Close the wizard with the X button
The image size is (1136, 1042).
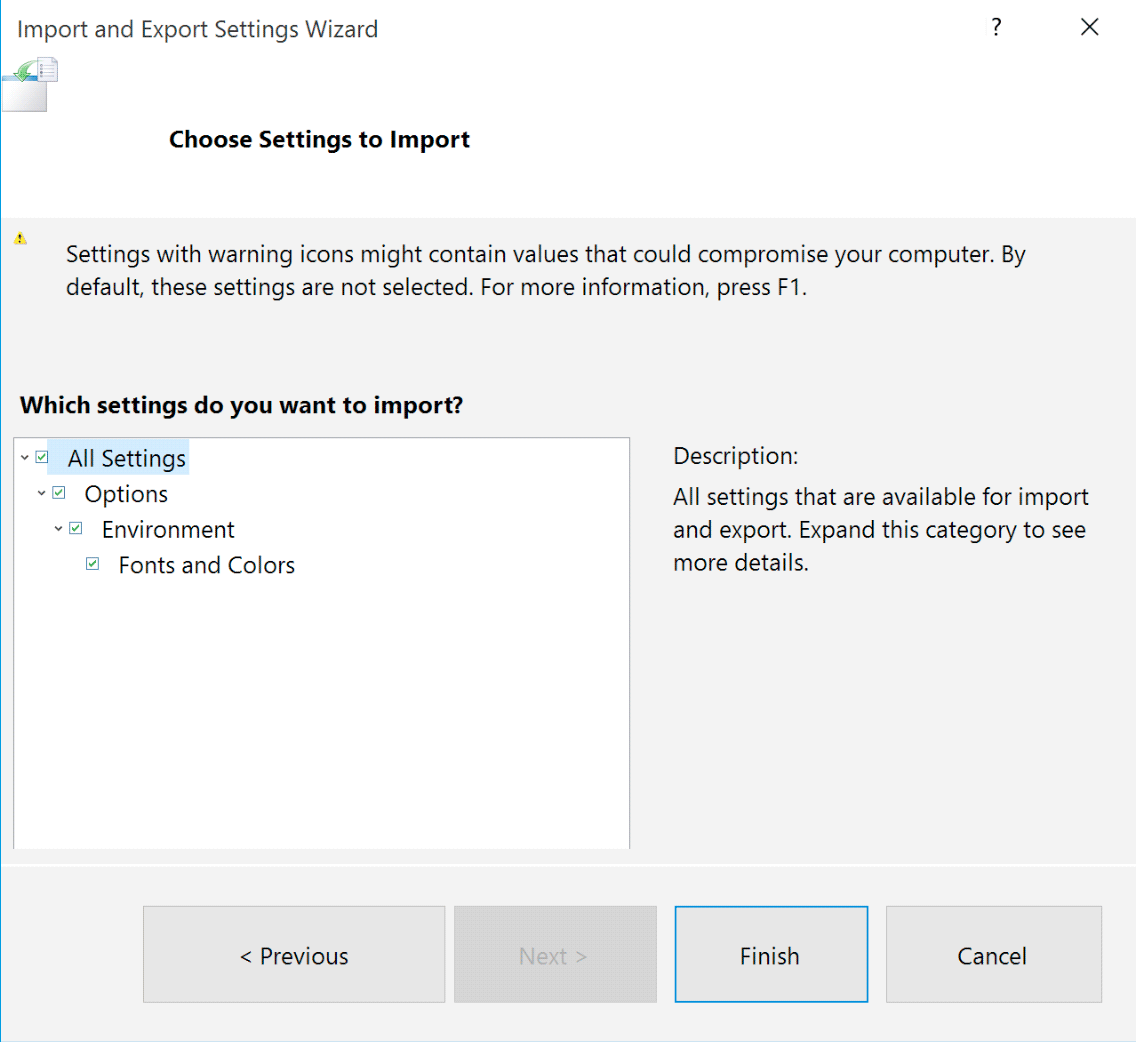pos(1090,28)
